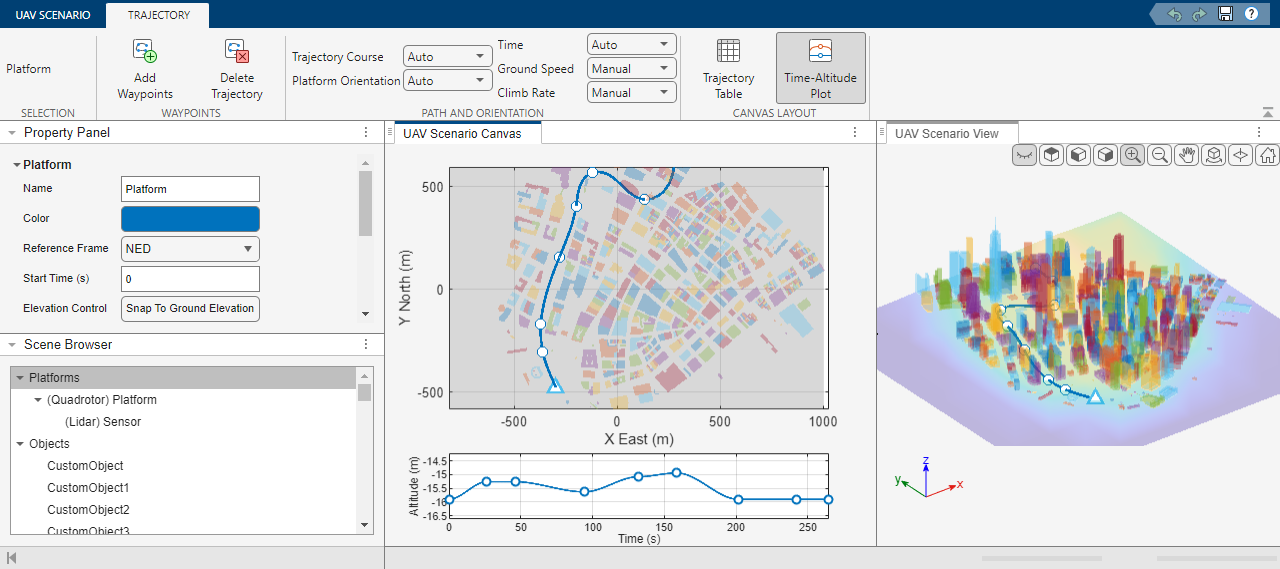Open help with the question mark icon
1280x569 pixels.
[x=1251, y=14]
